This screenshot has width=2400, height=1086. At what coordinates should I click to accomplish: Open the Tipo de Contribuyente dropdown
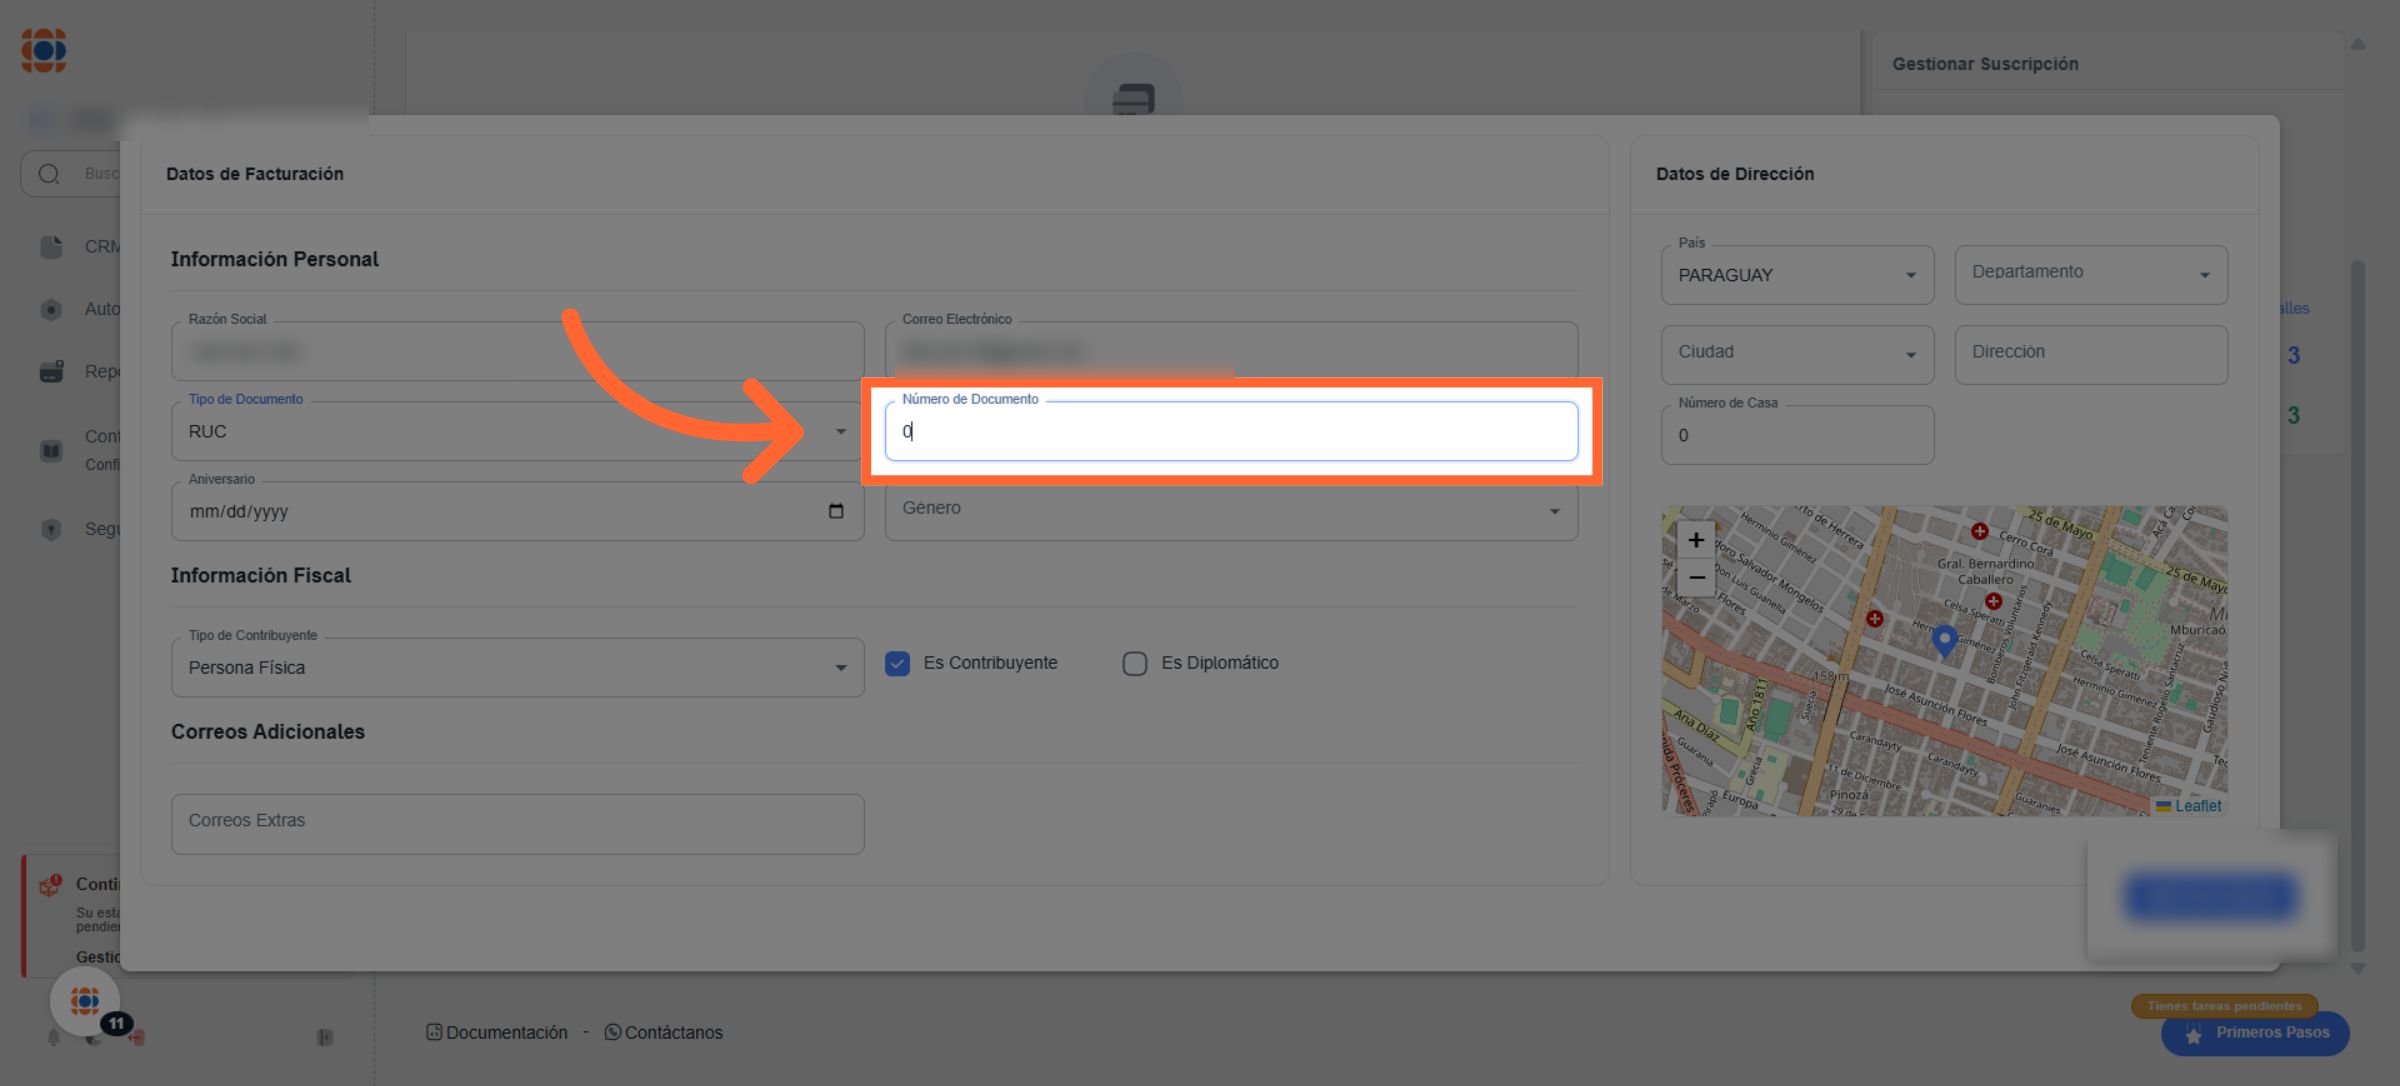tap(517, 668)
